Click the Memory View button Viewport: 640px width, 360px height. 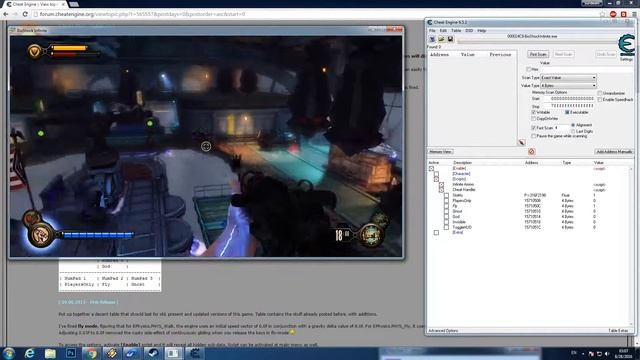440,151
